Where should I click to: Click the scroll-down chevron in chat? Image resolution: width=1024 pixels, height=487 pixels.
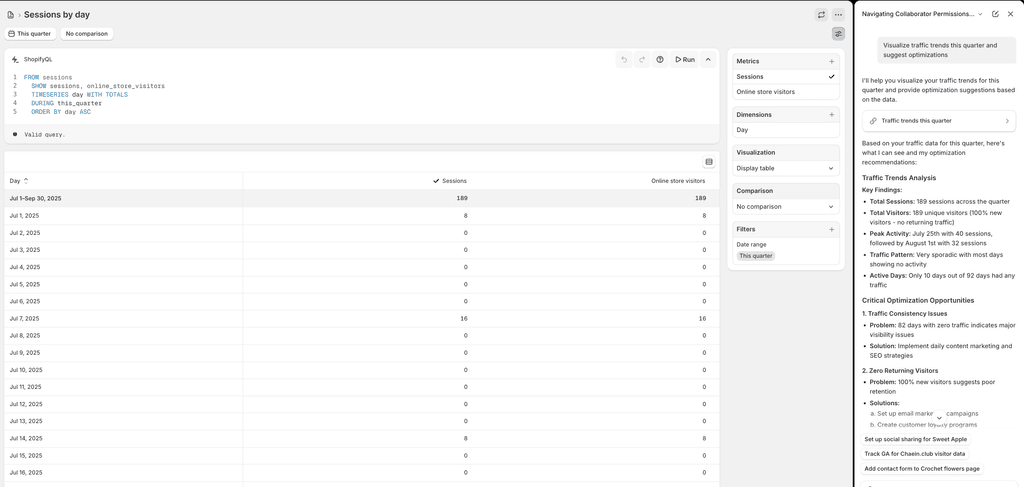click(939, 417)
